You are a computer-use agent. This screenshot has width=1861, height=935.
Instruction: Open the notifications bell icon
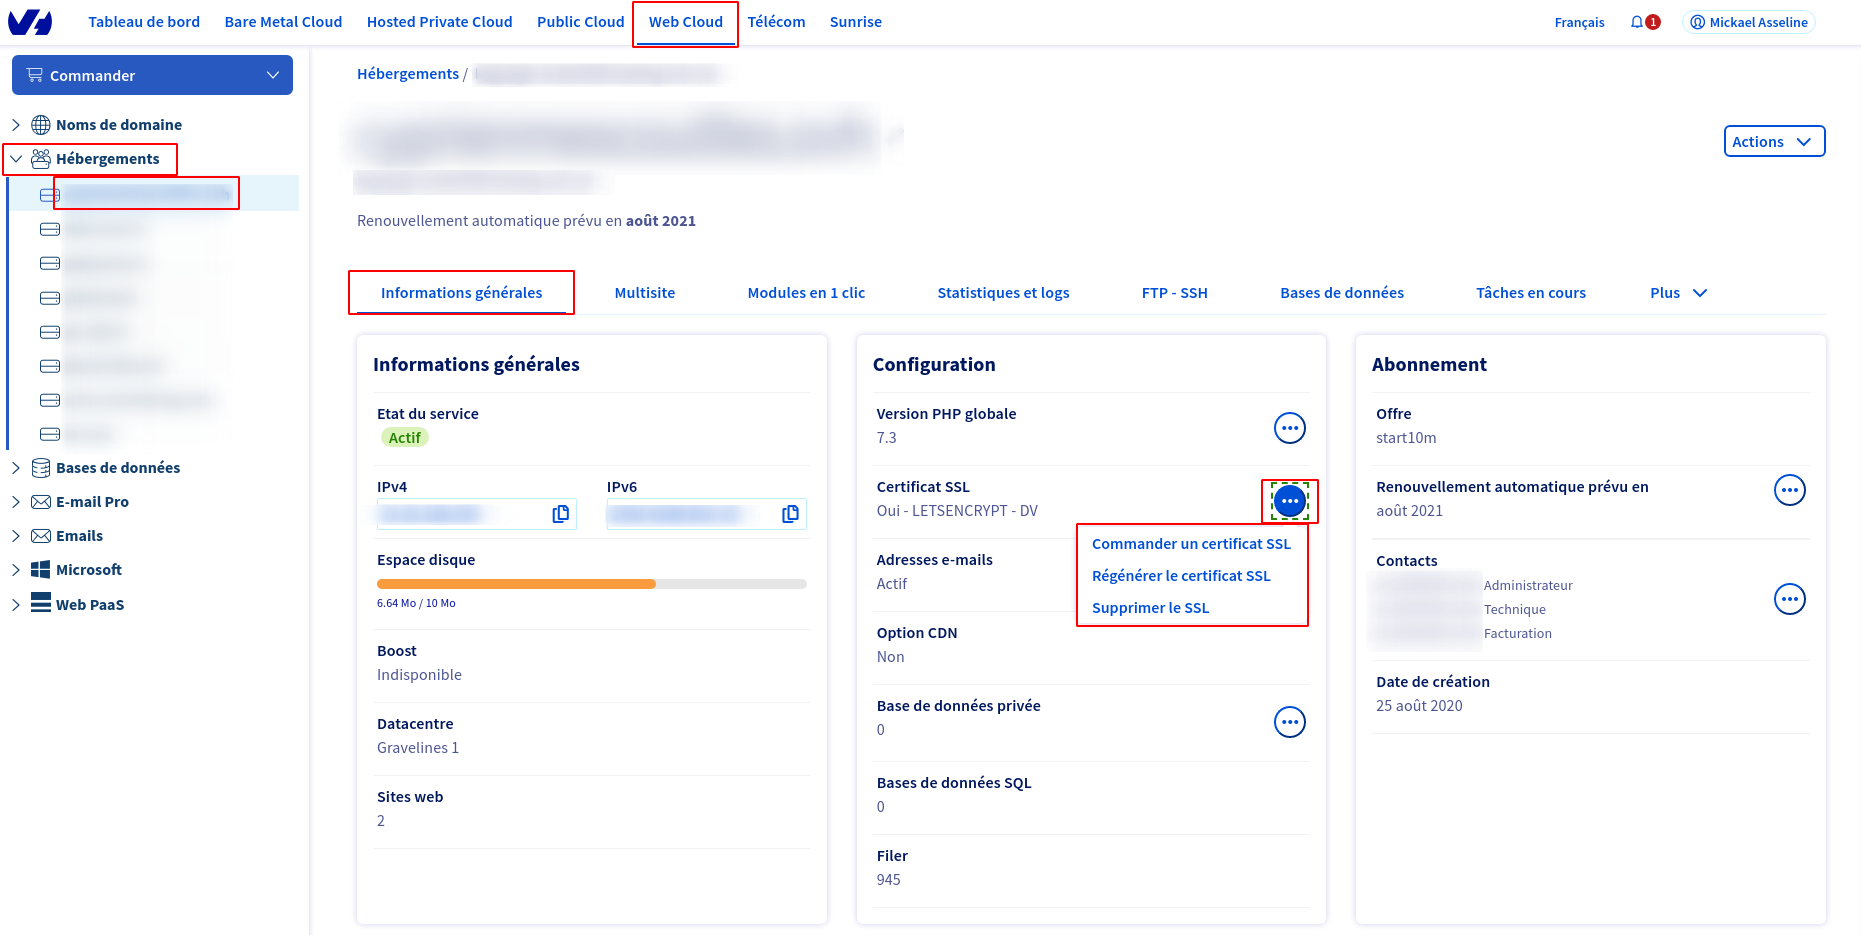click(1637, 22)
